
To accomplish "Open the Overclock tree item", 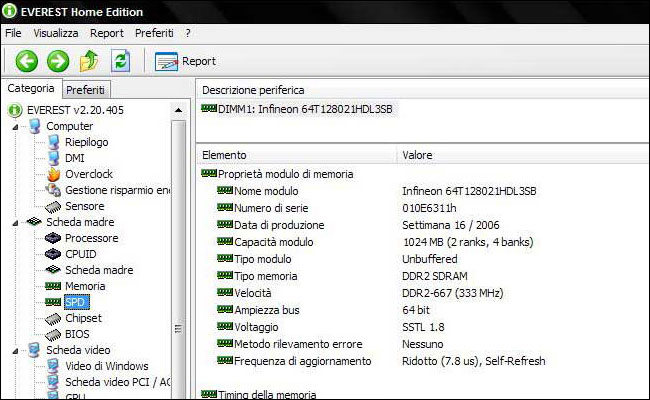I will coord(88,174).
